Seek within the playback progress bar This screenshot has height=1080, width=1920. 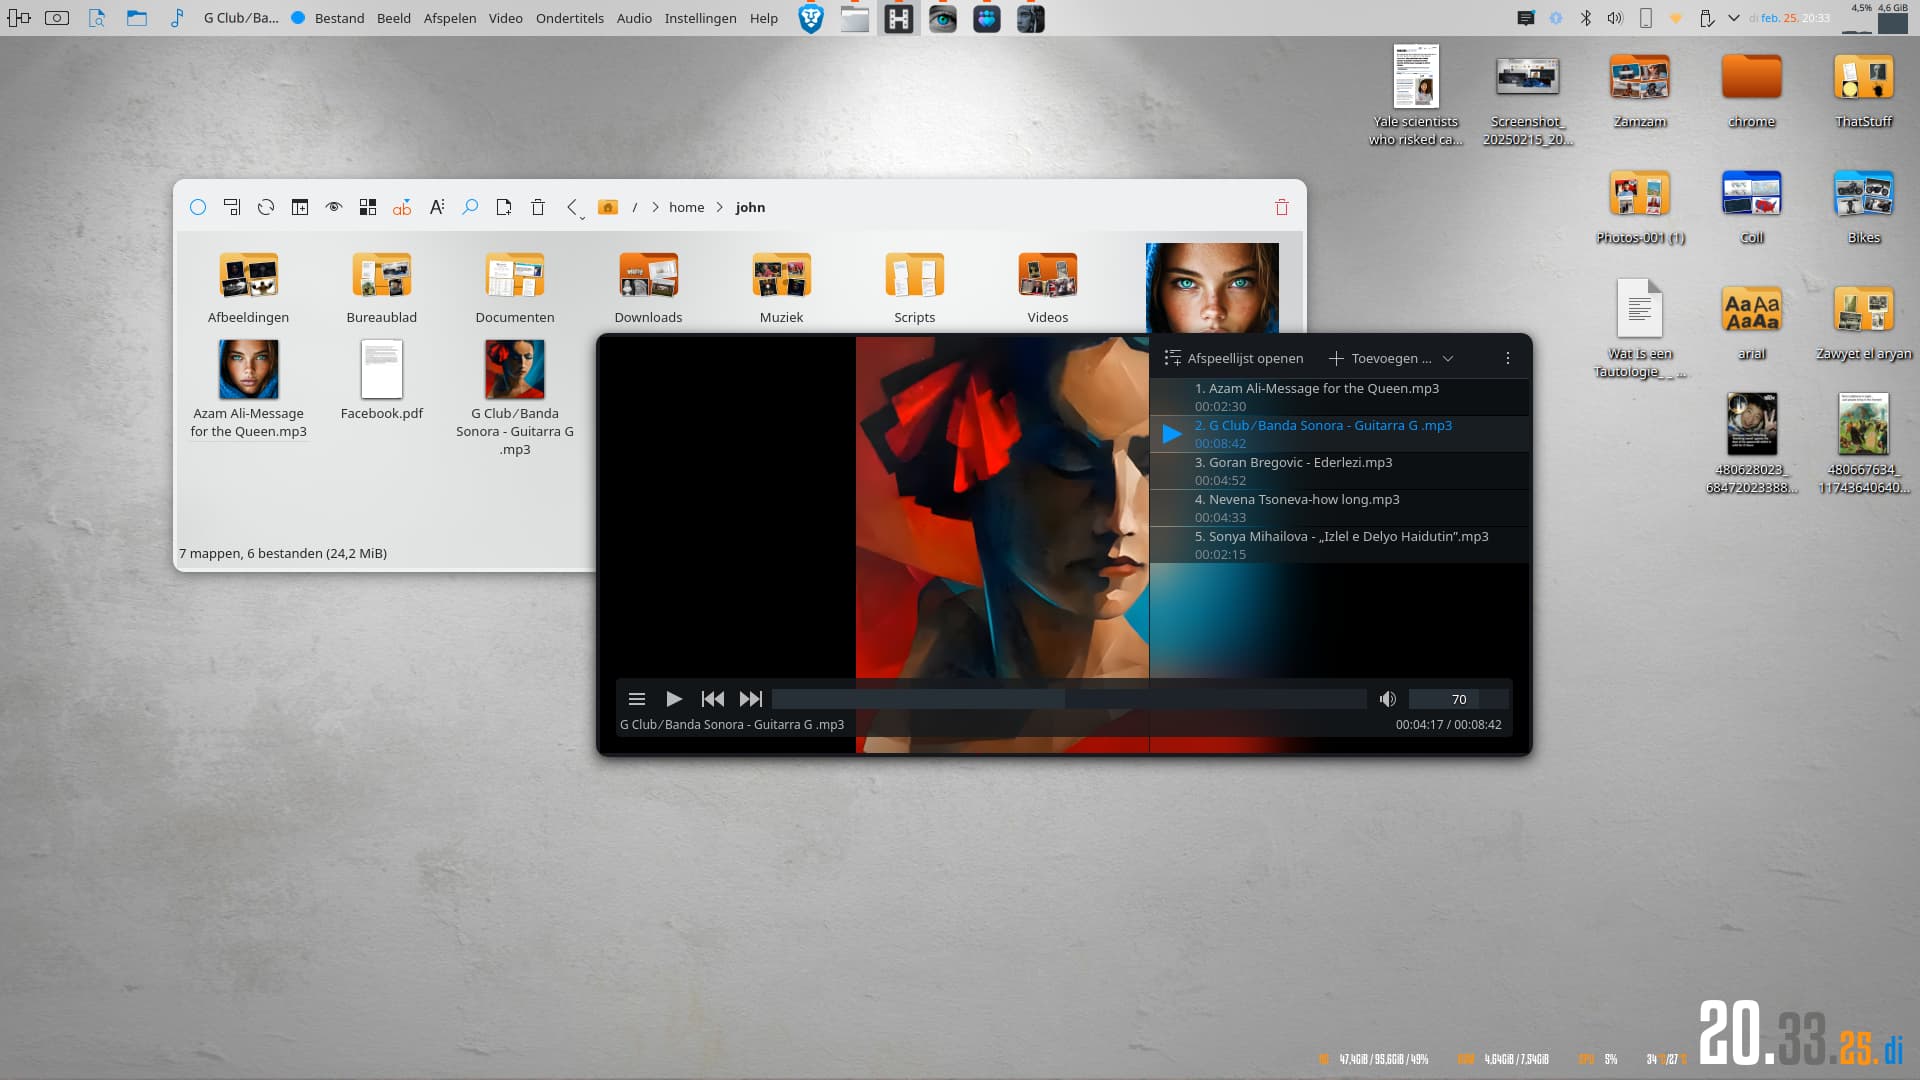point(1069,699)
